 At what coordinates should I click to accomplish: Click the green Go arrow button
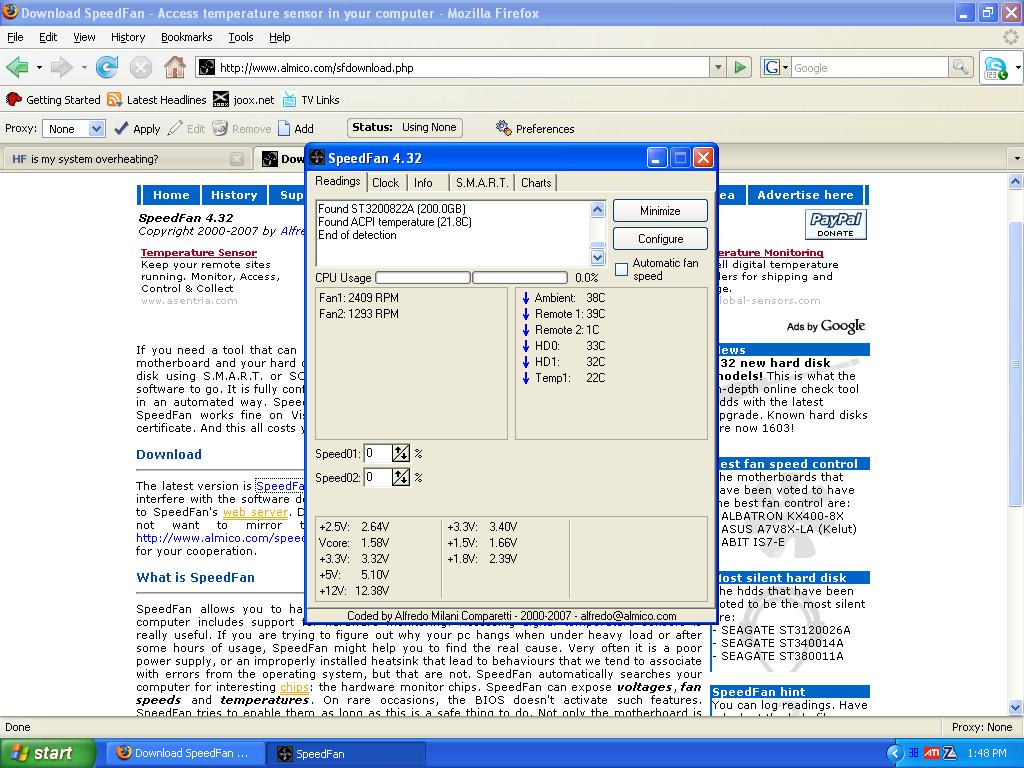coord(740,67)
